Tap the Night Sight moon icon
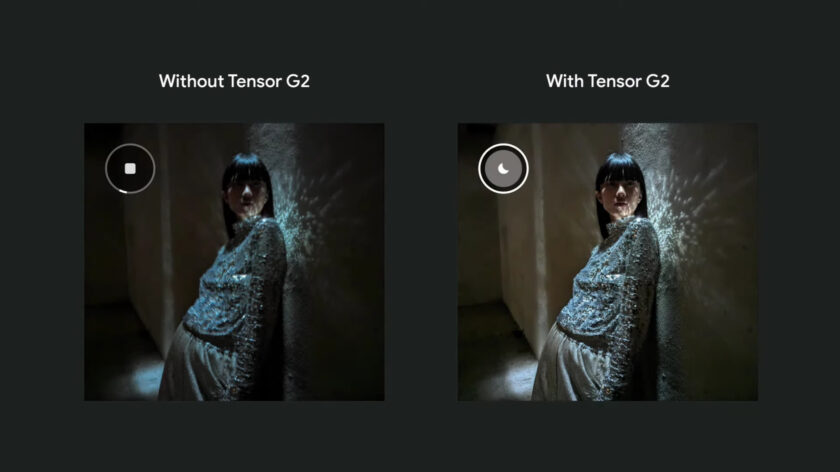The width and height of the screenshot is (840, 472). pos(503,169)
